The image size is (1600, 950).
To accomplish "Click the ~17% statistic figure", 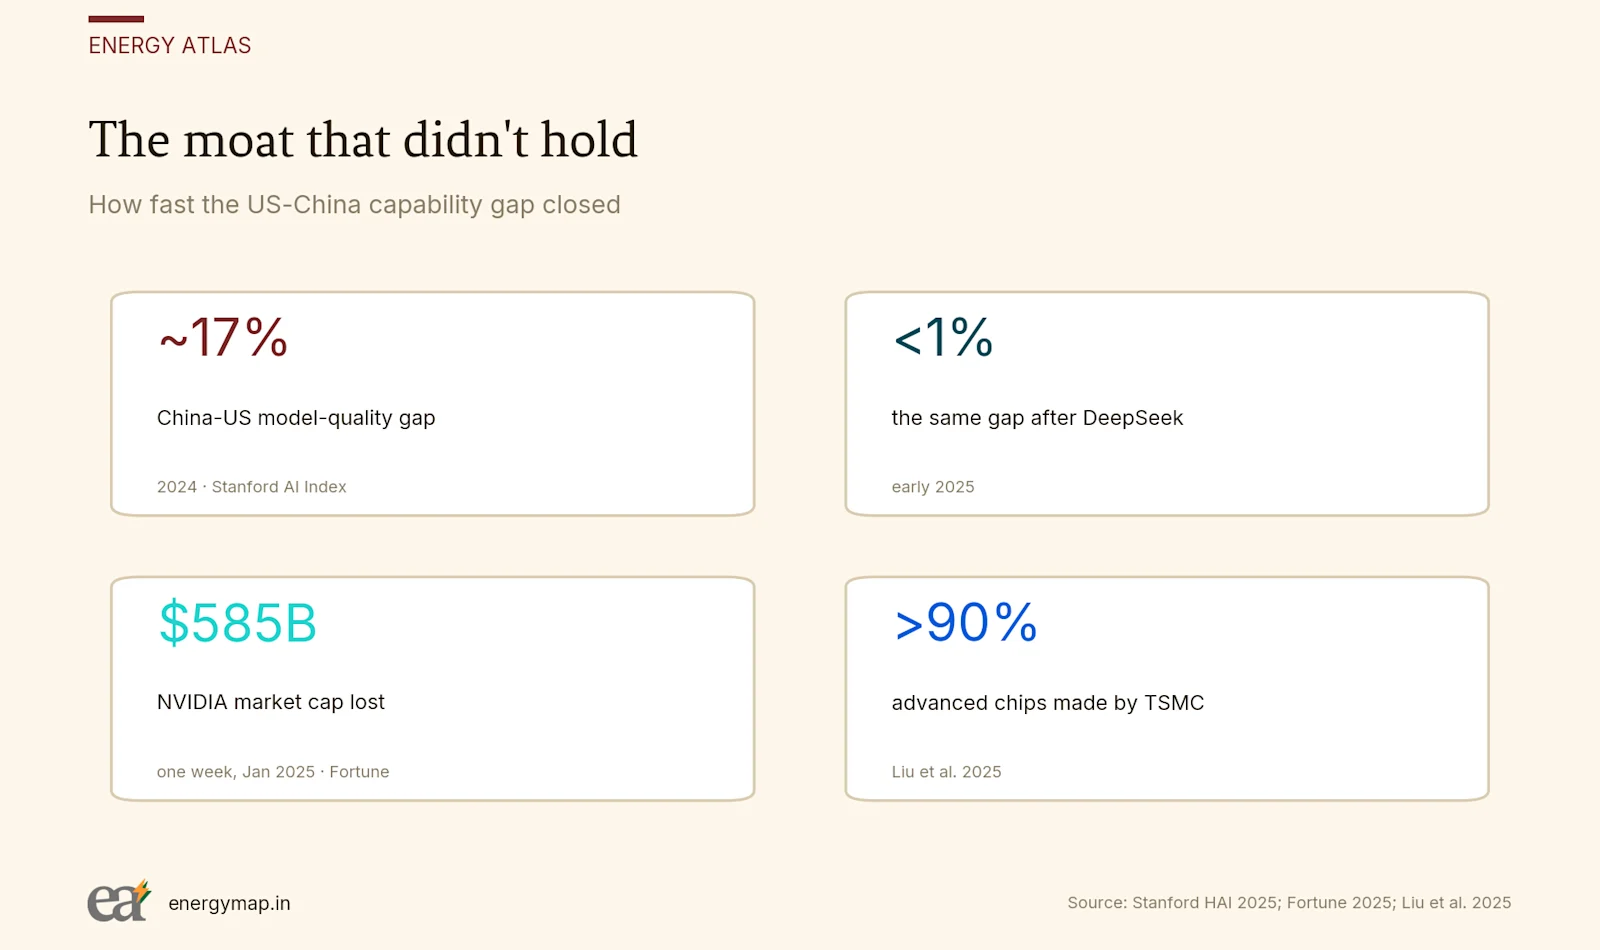I will click(x=224, y=338).
